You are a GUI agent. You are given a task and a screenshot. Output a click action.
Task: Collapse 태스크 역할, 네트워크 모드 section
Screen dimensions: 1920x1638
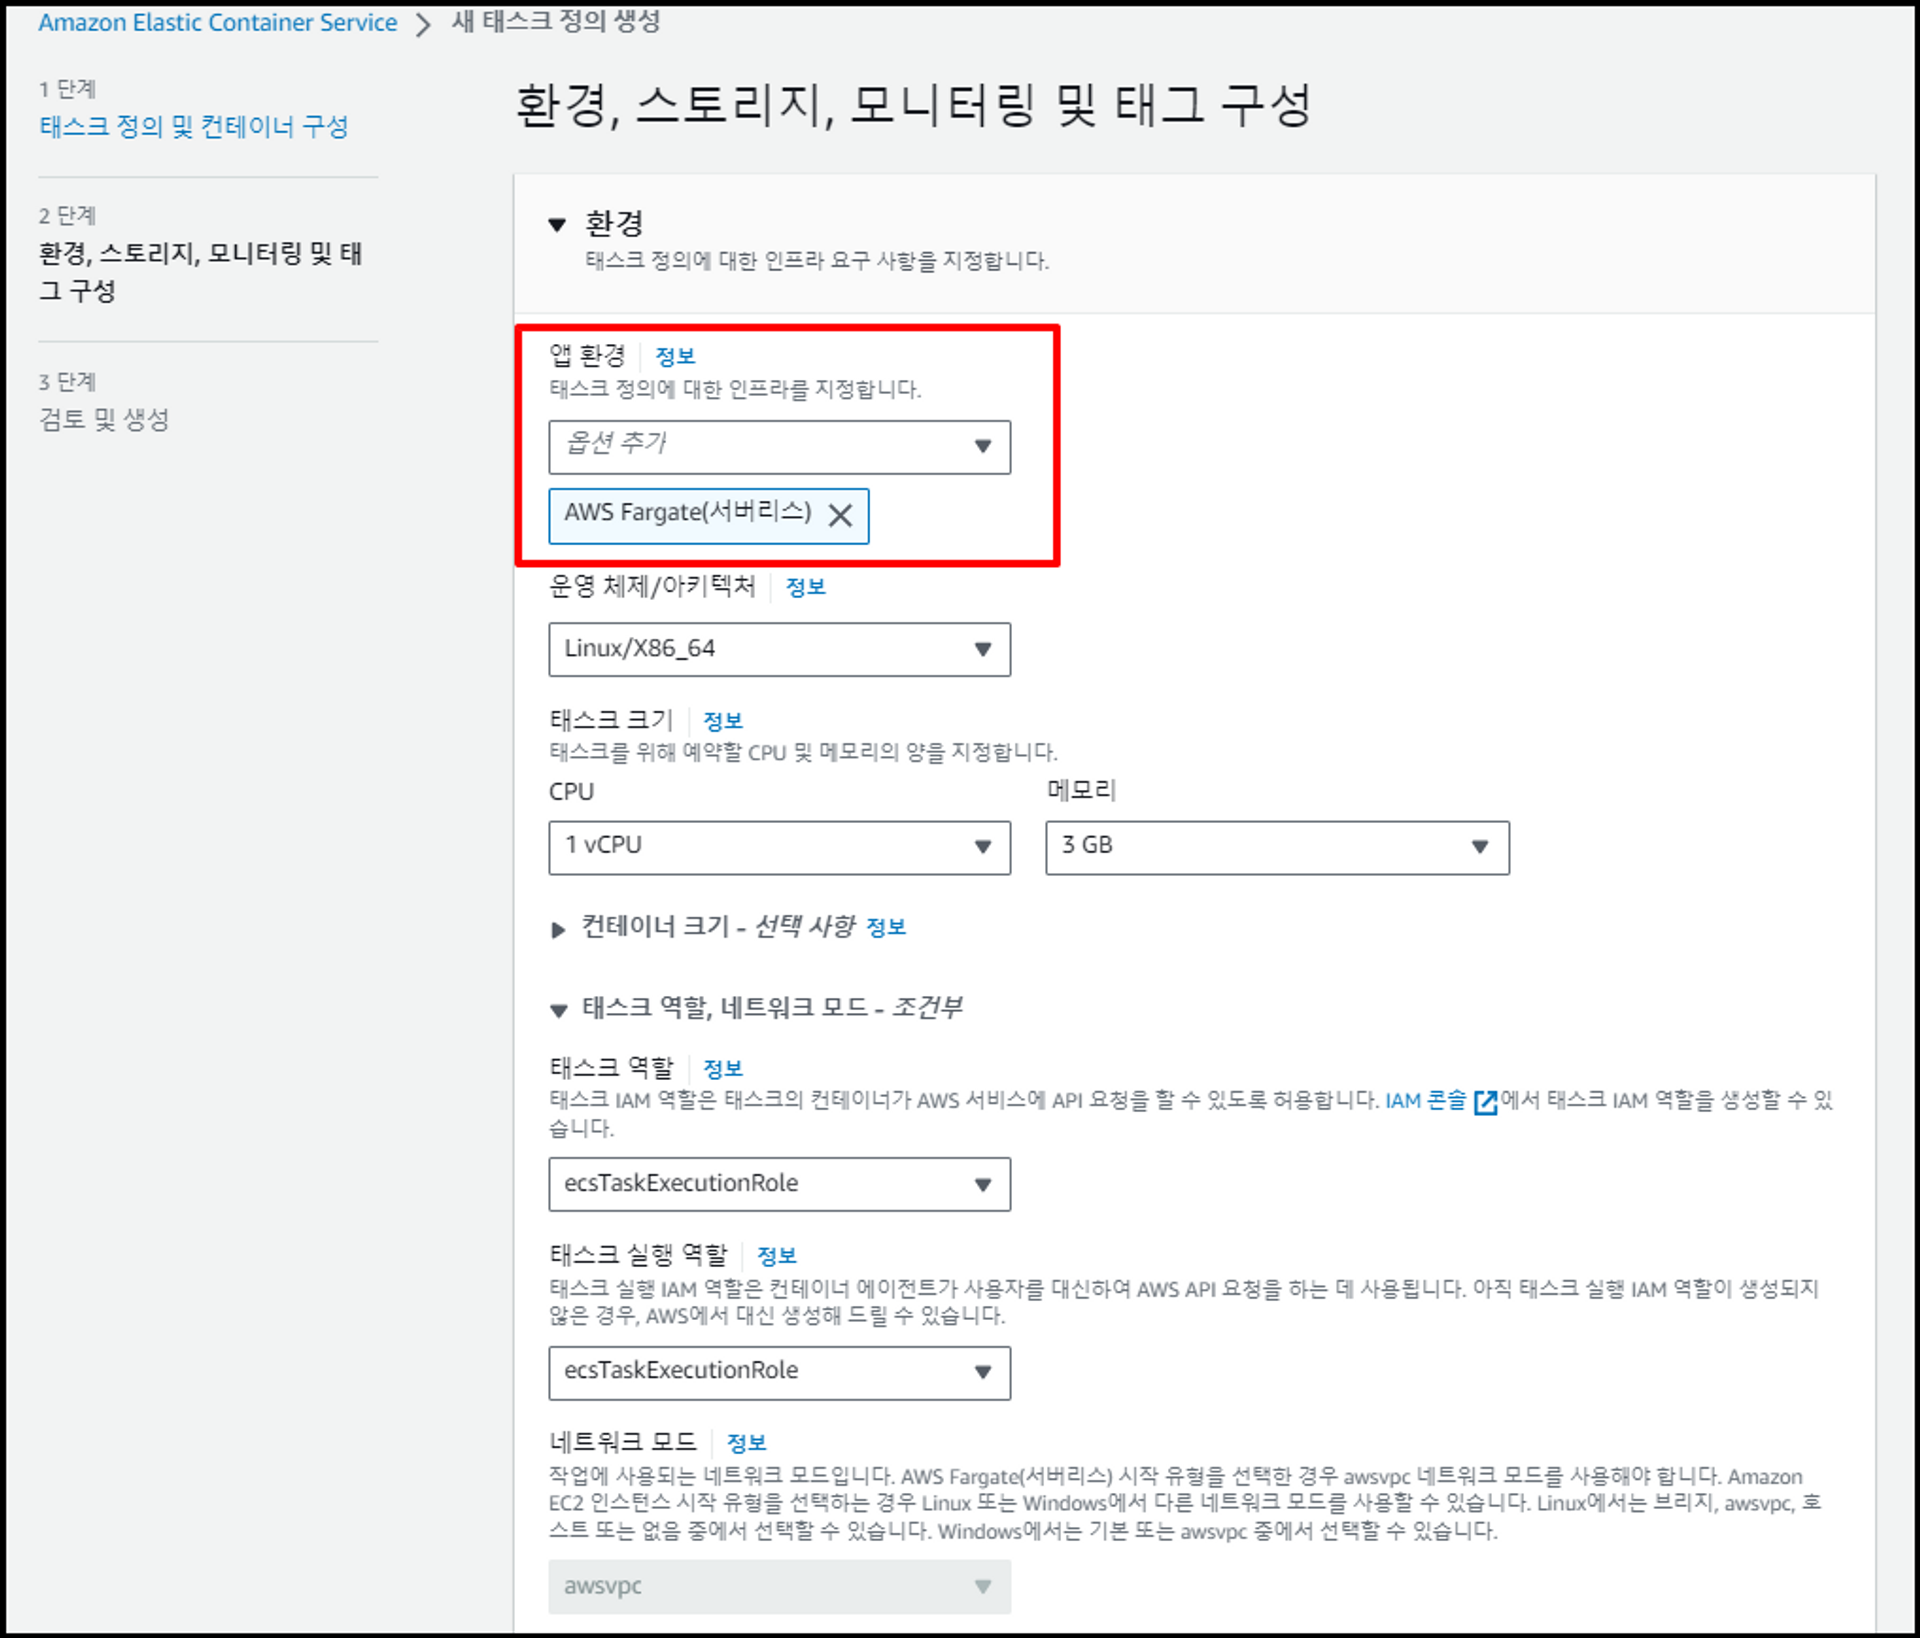click(558, 1010)
